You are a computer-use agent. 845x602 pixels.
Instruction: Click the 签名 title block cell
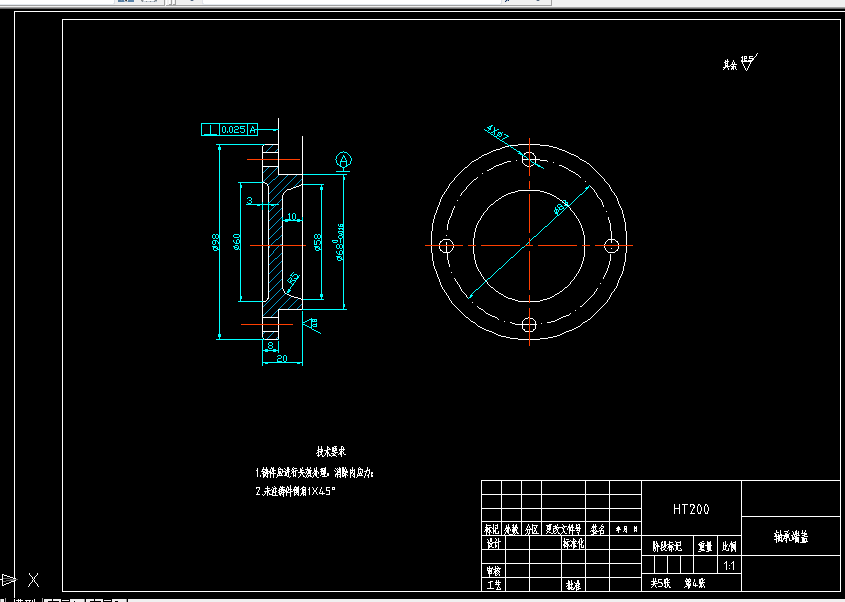click(597, 529)
